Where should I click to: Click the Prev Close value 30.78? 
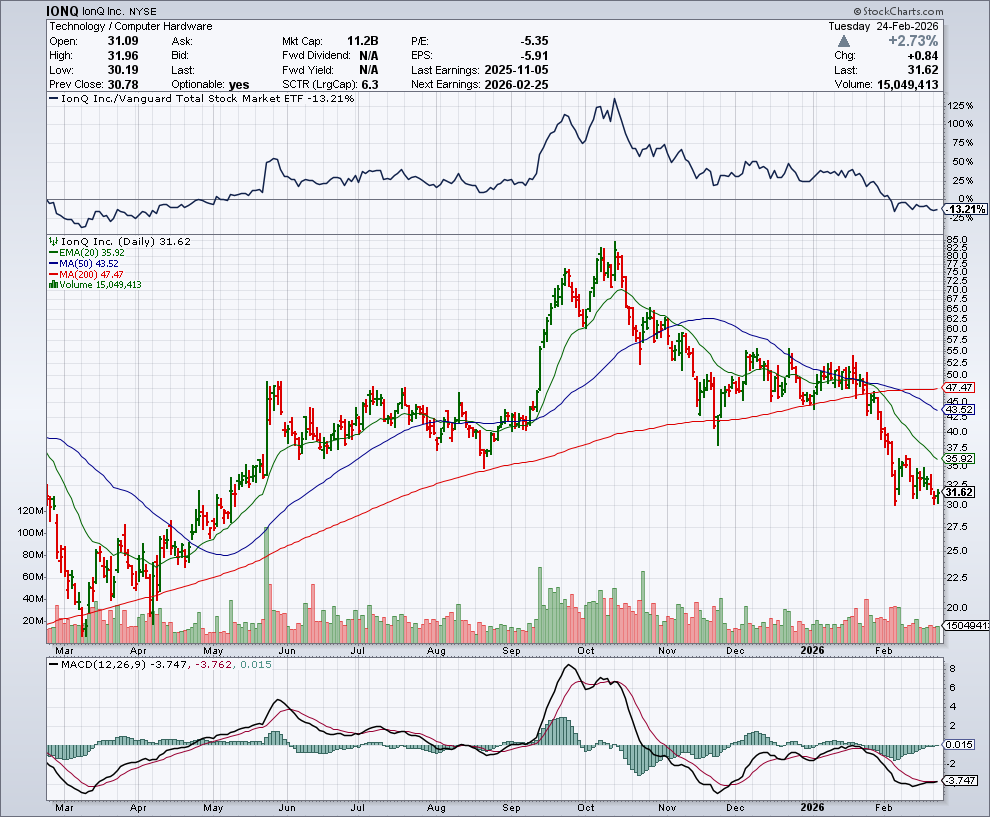[x=122, y=84]
